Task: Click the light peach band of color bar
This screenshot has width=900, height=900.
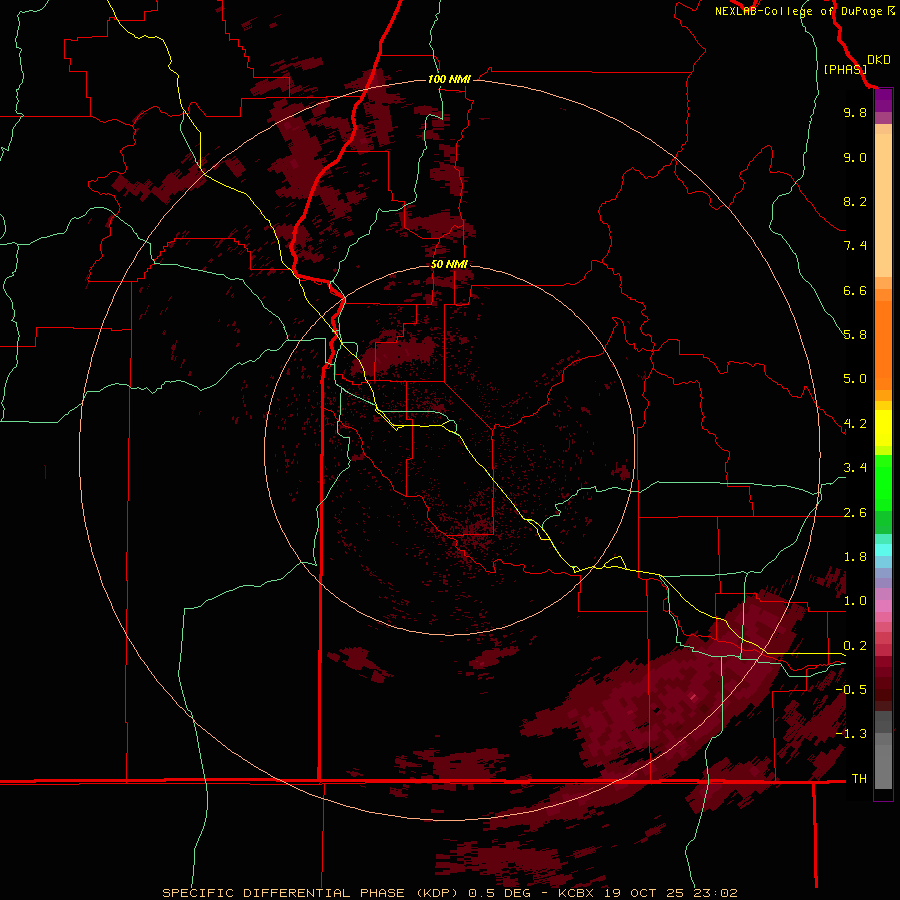Action: tap(883, 205)
